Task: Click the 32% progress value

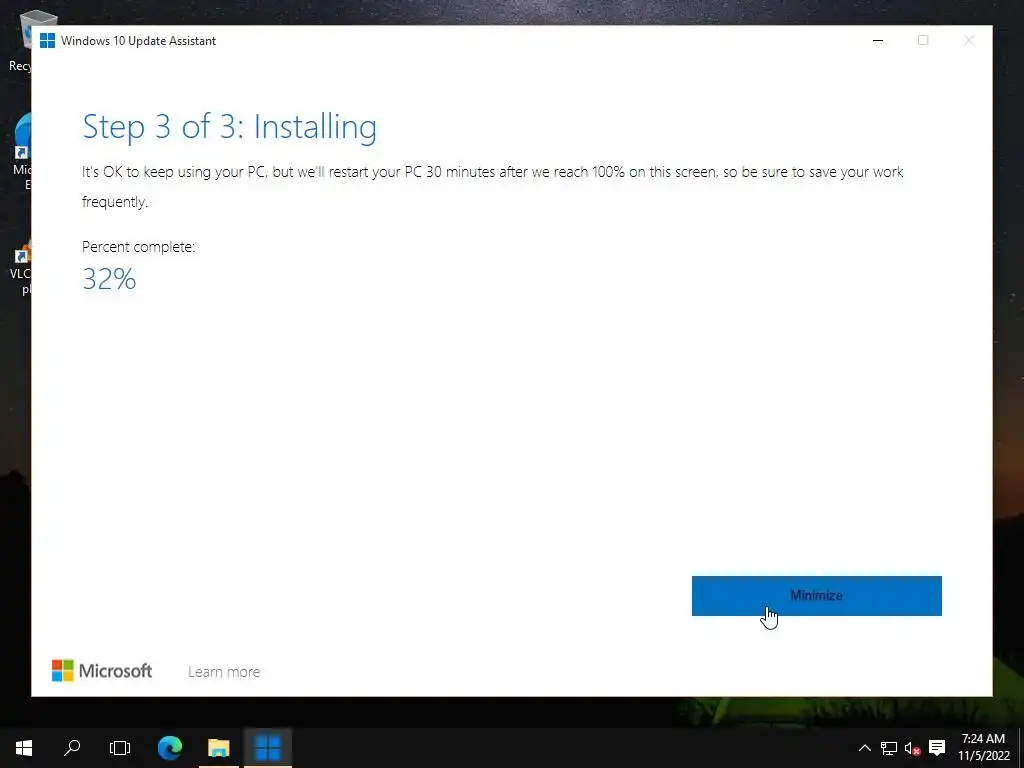Action: [109, 279]
